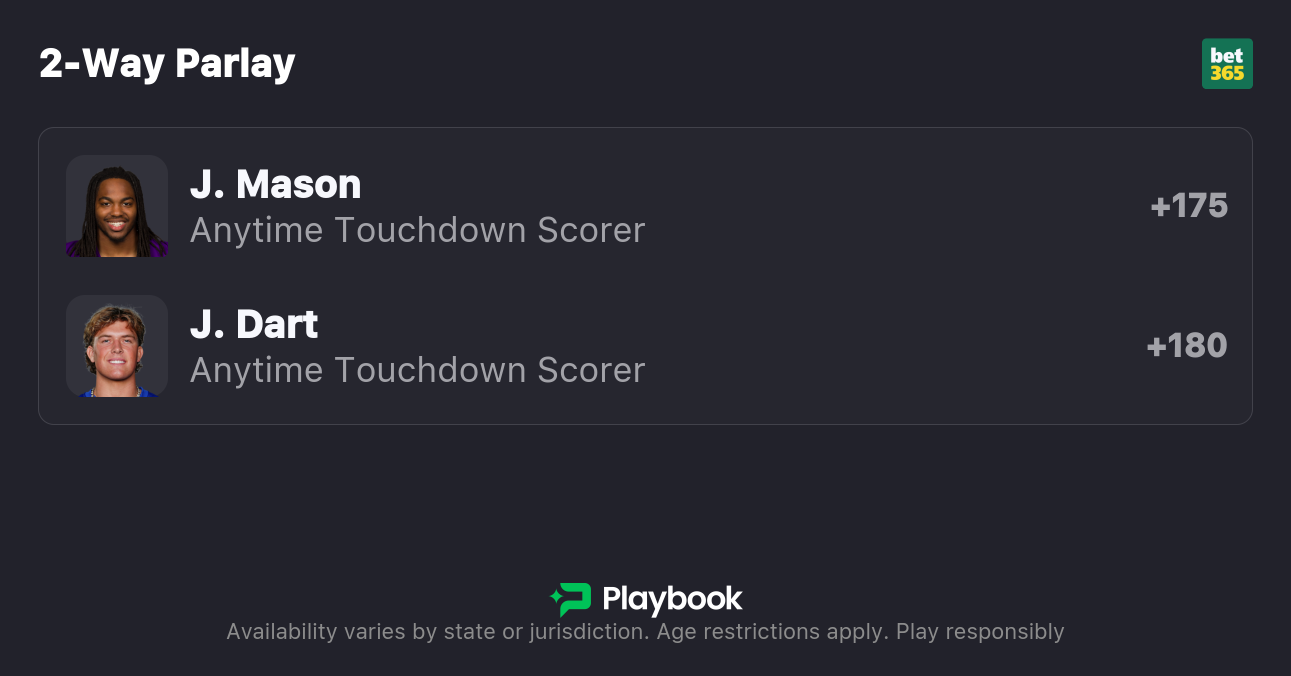The width and height of the screenshot is (1291, 676).
Task: Click the sparkle star on the Playbook logo
Action: click(x=555, y=599)
